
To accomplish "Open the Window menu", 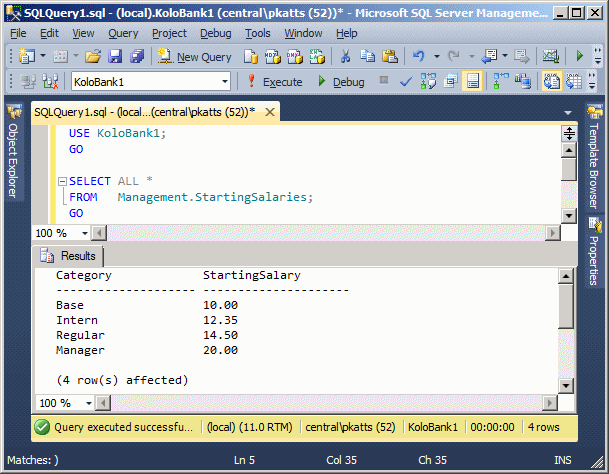I will click(303, 33).
